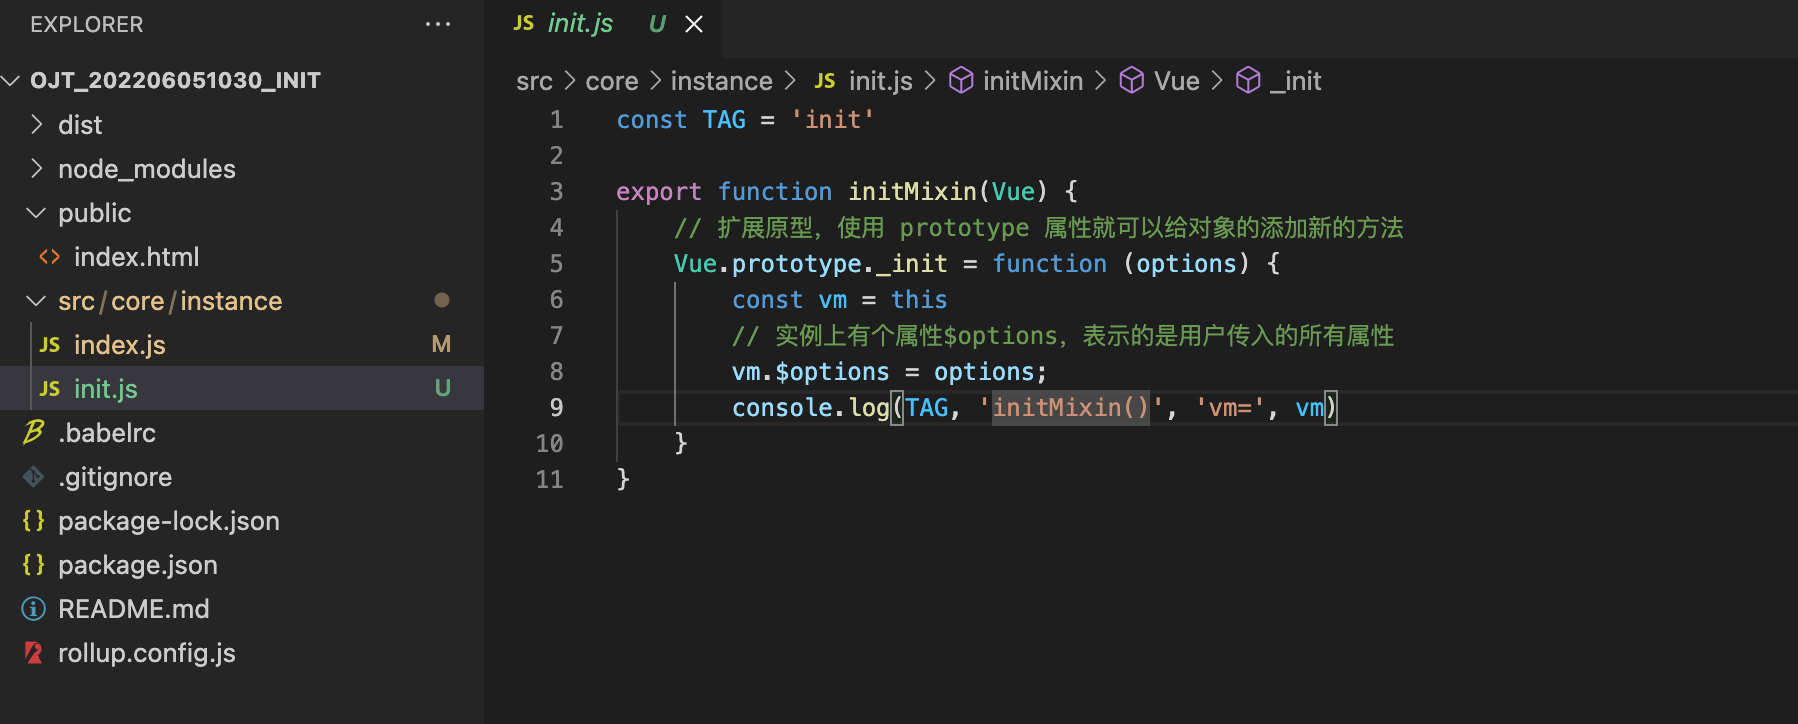
Task: Click the 'initMixin()' string on line 9
Action: [x=1071, y=408]
